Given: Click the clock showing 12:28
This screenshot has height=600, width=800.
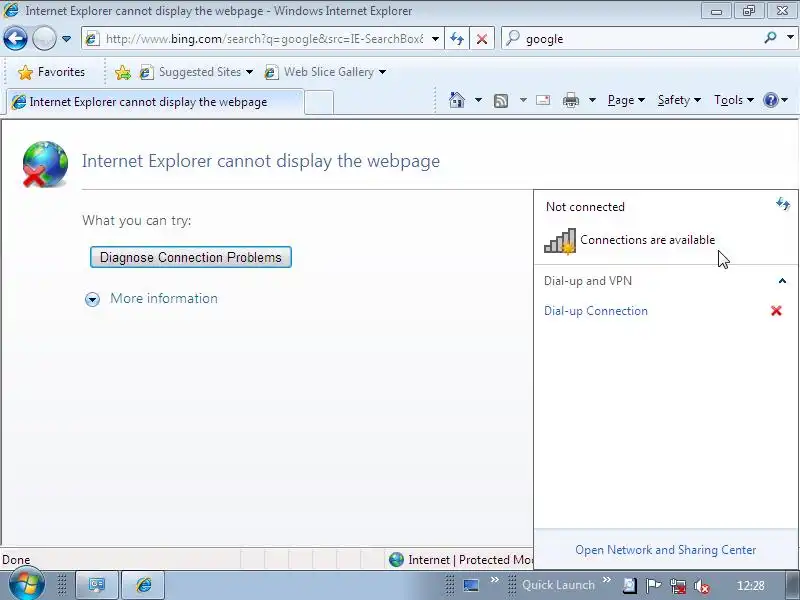Looking at the screenshot, I should pyautogui.click(x=751, y=586).
